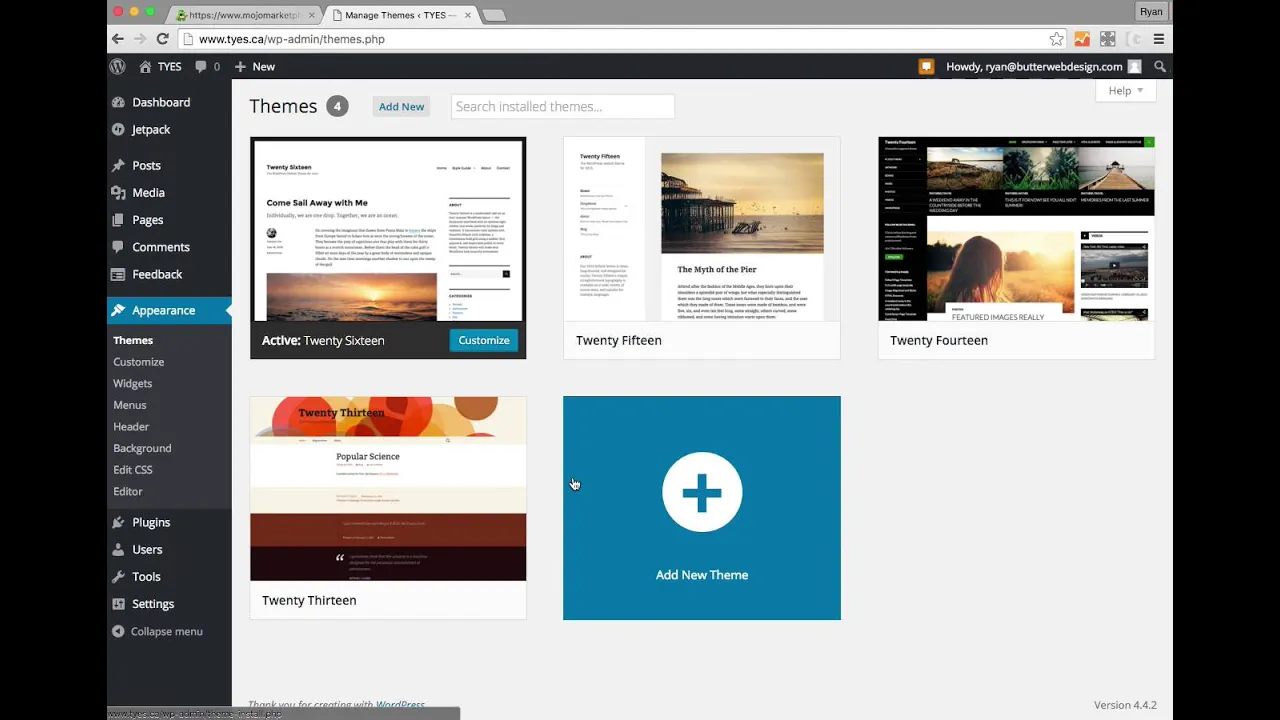Open the Header submenu item
This screenshot has height=720, width=1280.
tap(131, 427)
